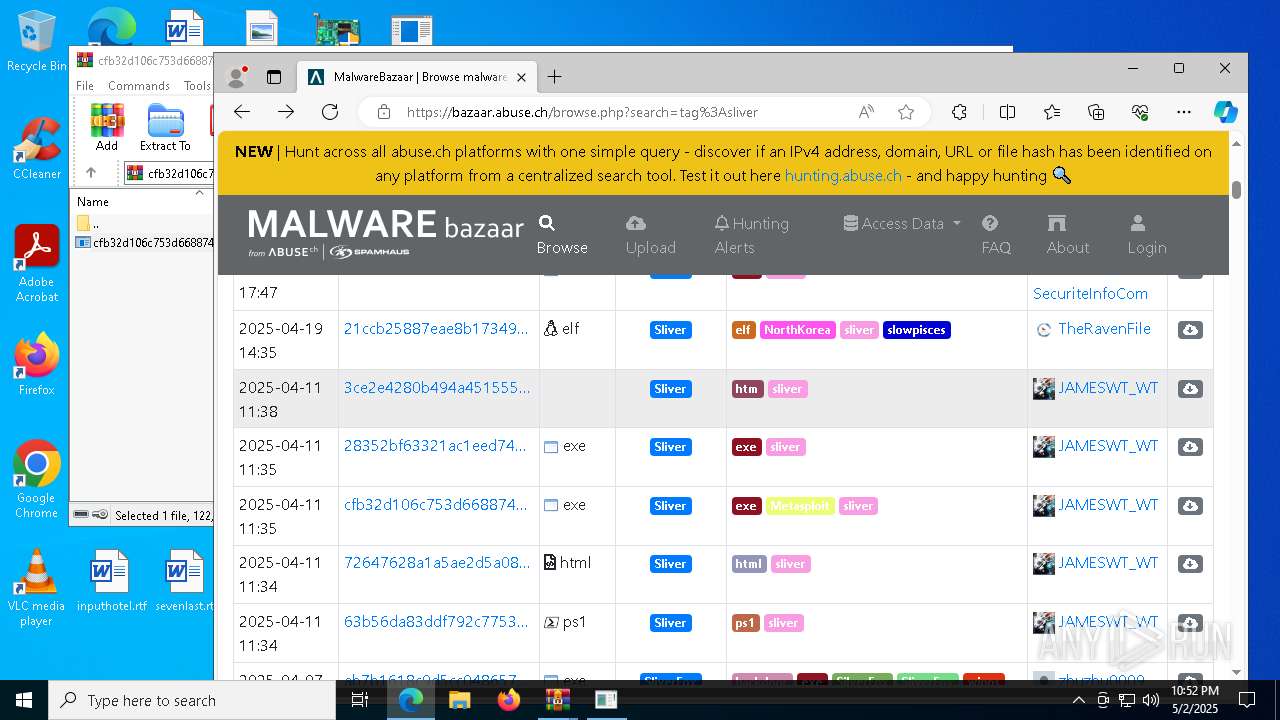
Task: Open hunting.abuse.ch link in banner
Action: (843, 175)
